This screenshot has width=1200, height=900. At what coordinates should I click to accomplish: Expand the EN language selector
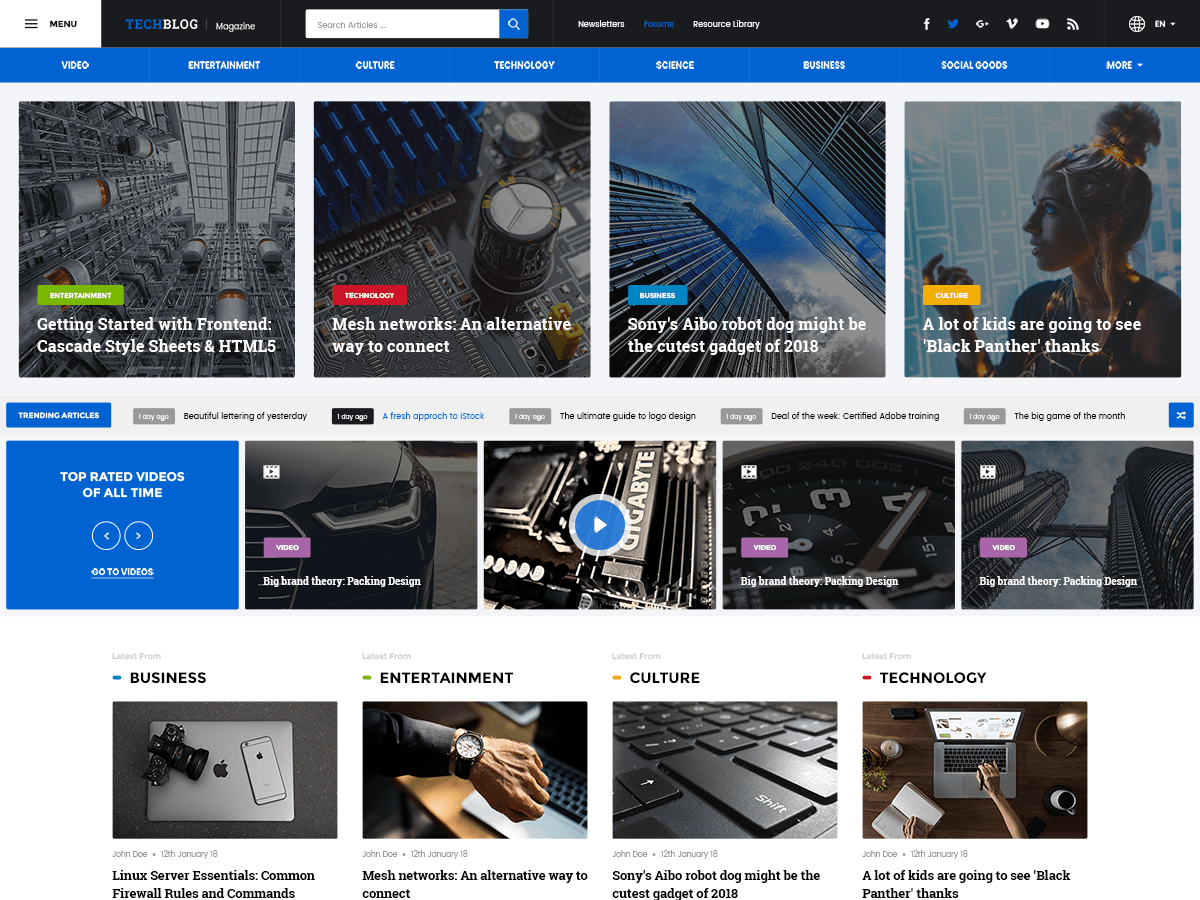pyautogui.click(x=1151, y=24)
